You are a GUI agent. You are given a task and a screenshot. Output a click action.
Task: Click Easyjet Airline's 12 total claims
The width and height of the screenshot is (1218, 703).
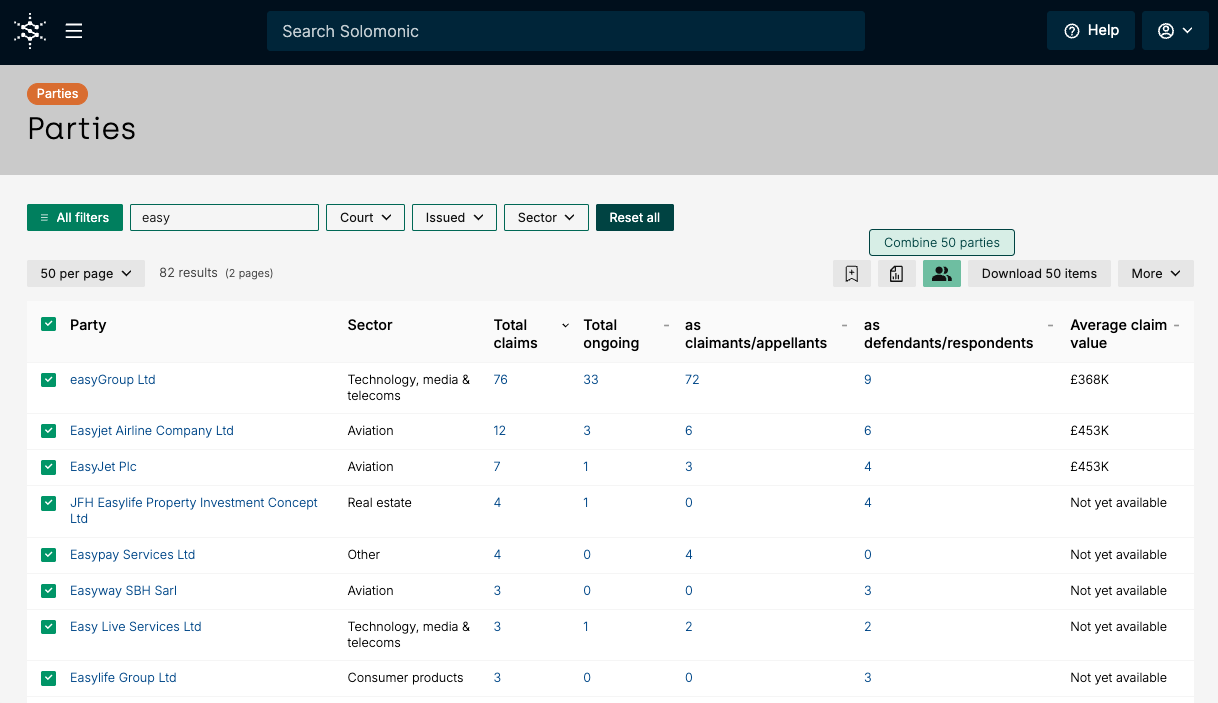(x=500, y=431)
